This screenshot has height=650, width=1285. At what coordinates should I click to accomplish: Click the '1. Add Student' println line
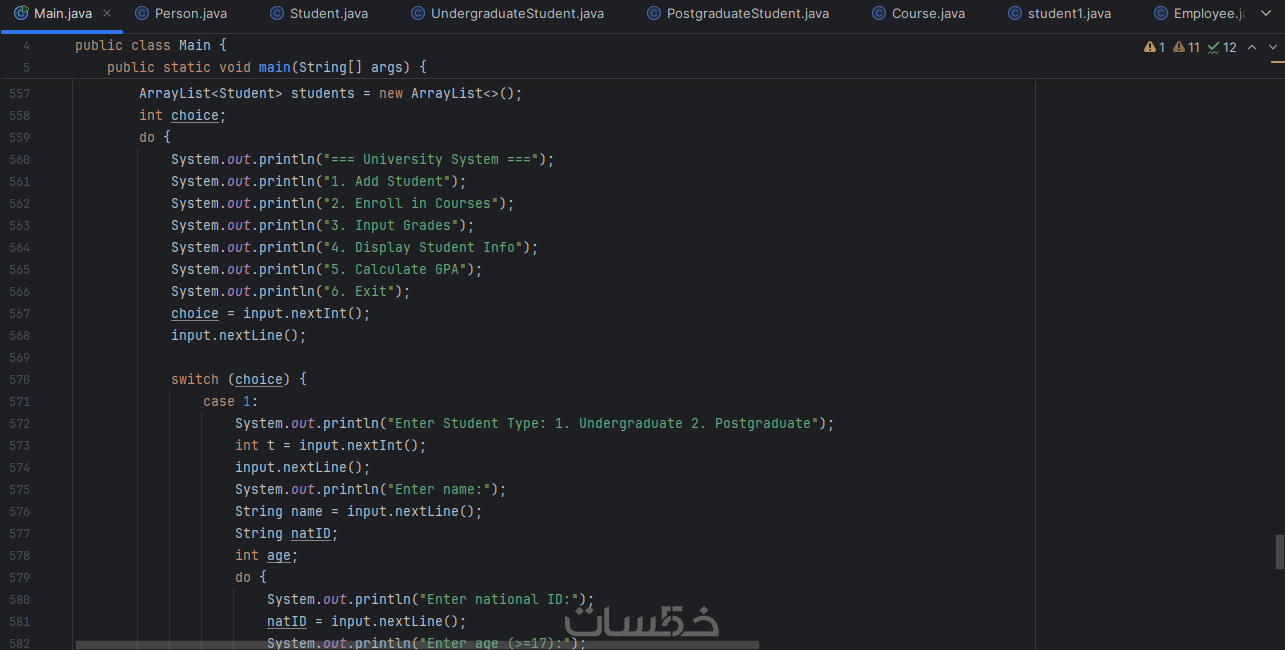coord(319,181)
